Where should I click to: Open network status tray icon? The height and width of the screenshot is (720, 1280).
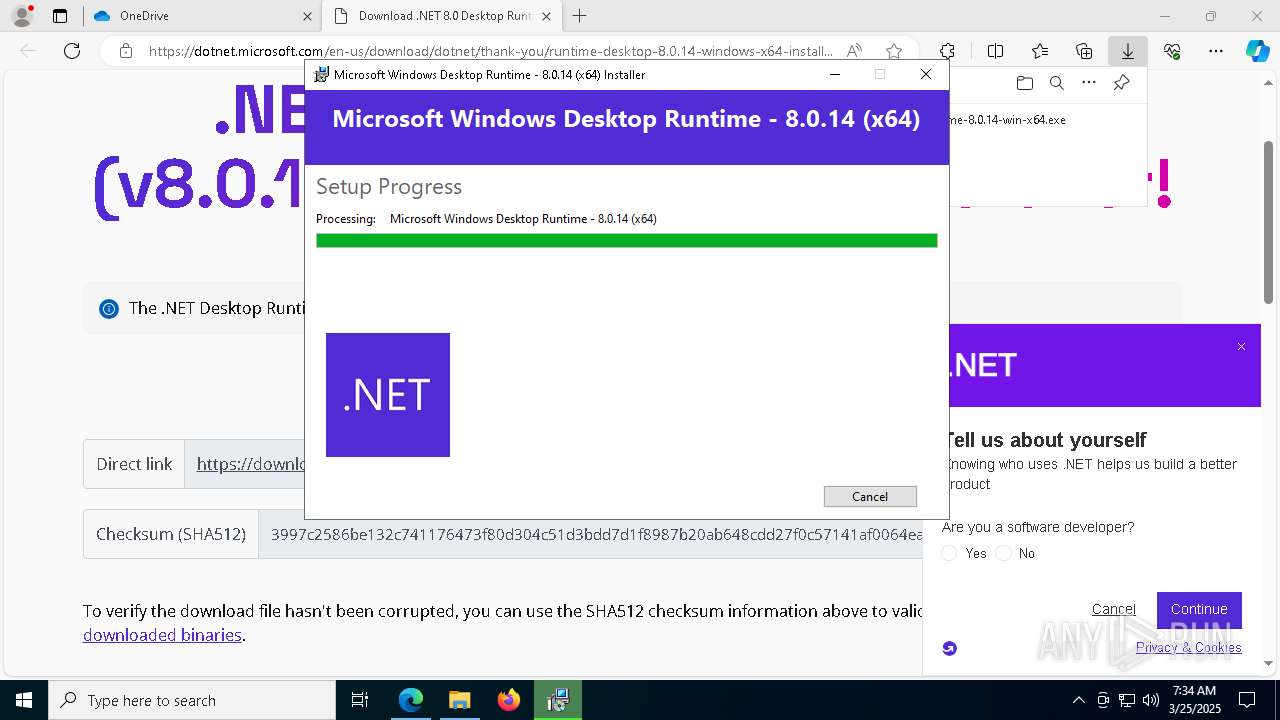click(x=1127, y=700)
